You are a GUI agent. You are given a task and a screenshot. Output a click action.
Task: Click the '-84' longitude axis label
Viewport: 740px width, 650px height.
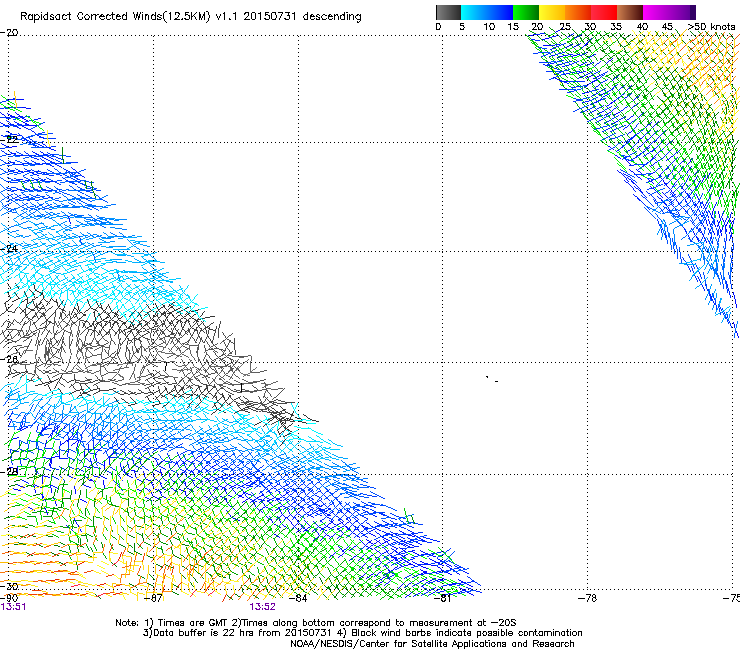click(298, 598)
